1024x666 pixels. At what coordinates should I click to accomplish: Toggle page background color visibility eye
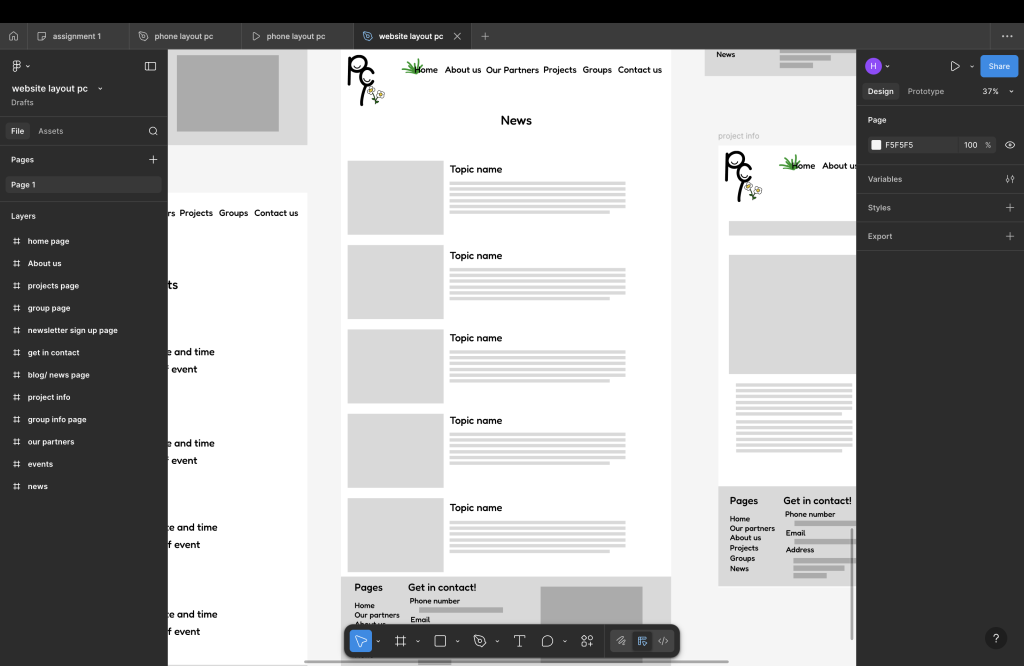[x=1009, y=145]
